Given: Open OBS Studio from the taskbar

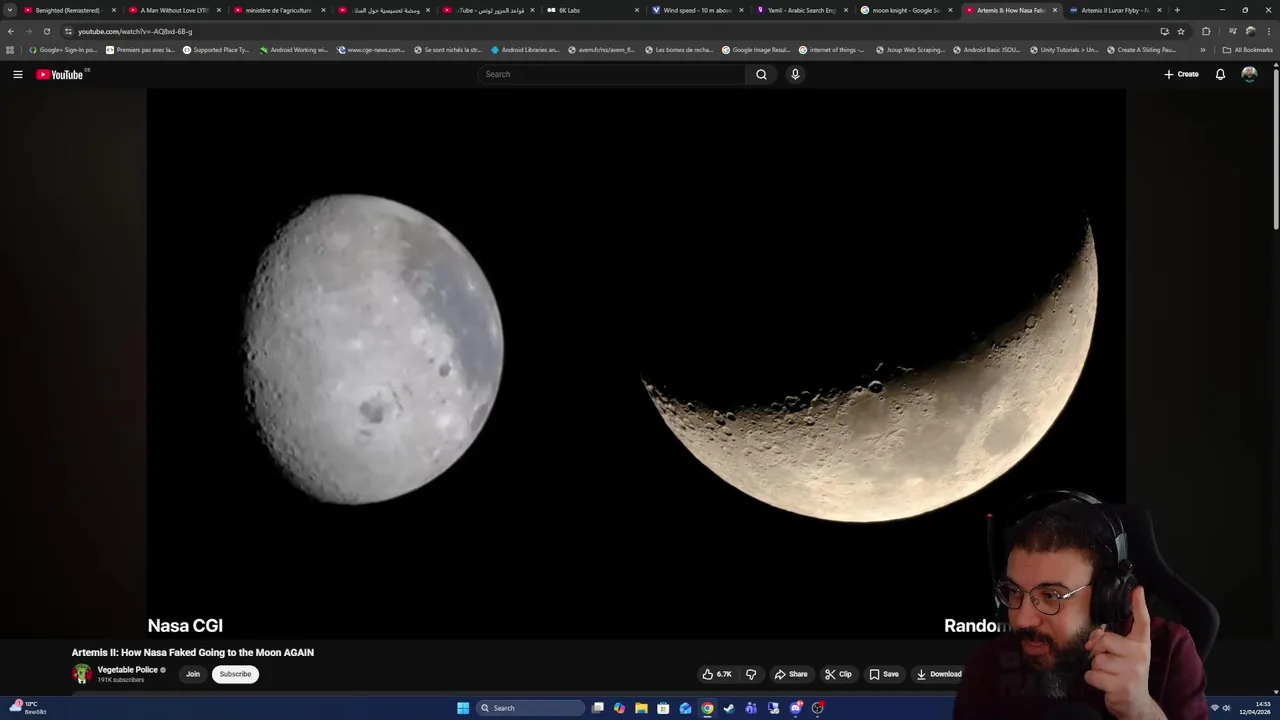Looking at the screenshot, I should [x=817, y=708].
